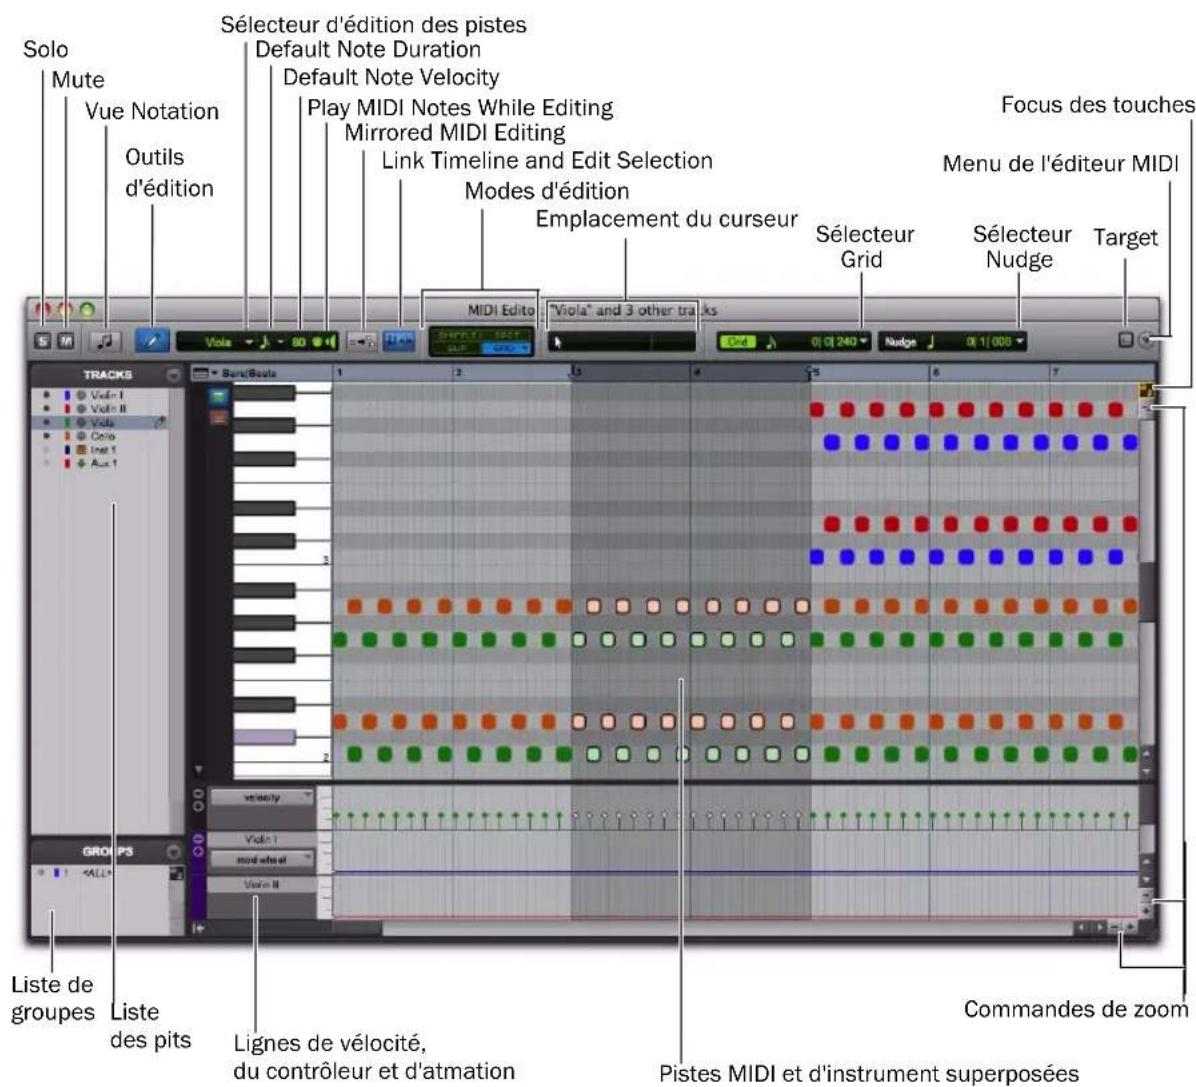Select Grid edit mode
The width and height of the screenshot is (1196, 1087).
[x=506, y=348]
